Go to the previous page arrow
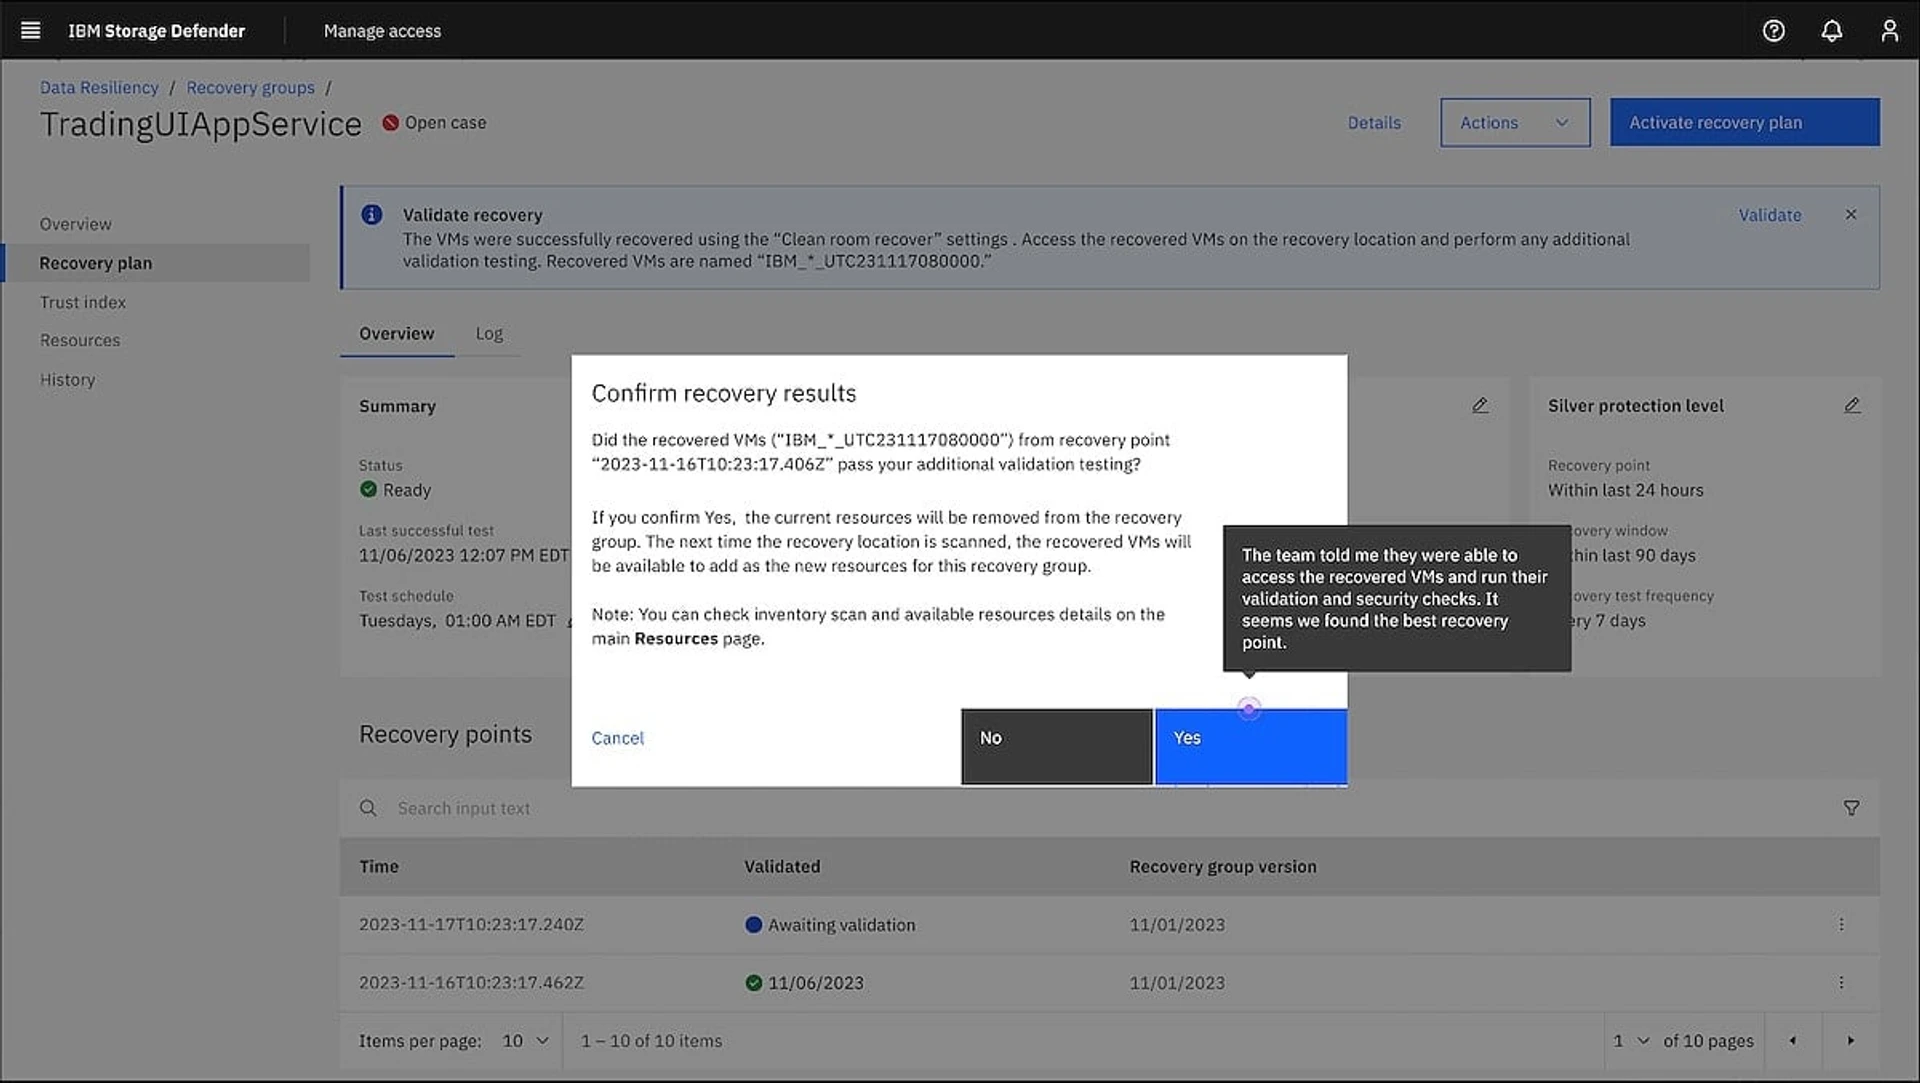This screenshot has width=1920, height=1083. tap(1793, 1041)
